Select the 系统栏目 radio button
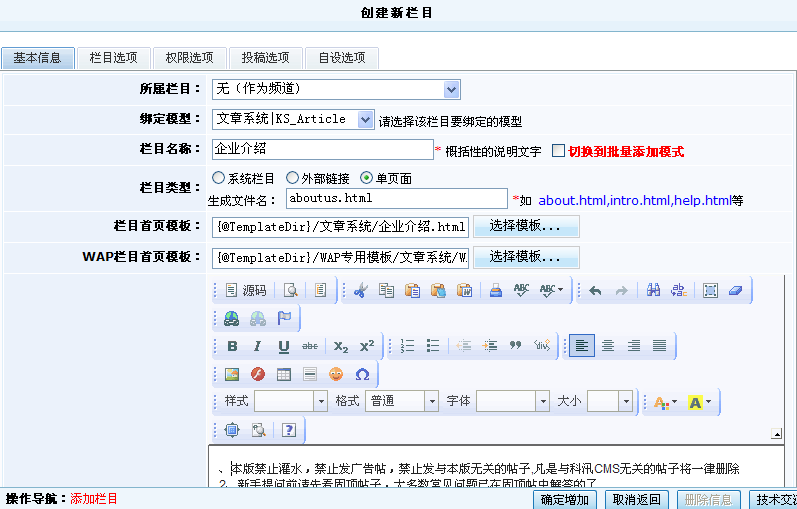Image resolution: width=797 pixels, height=509 pixels. (x=218, y=177)
